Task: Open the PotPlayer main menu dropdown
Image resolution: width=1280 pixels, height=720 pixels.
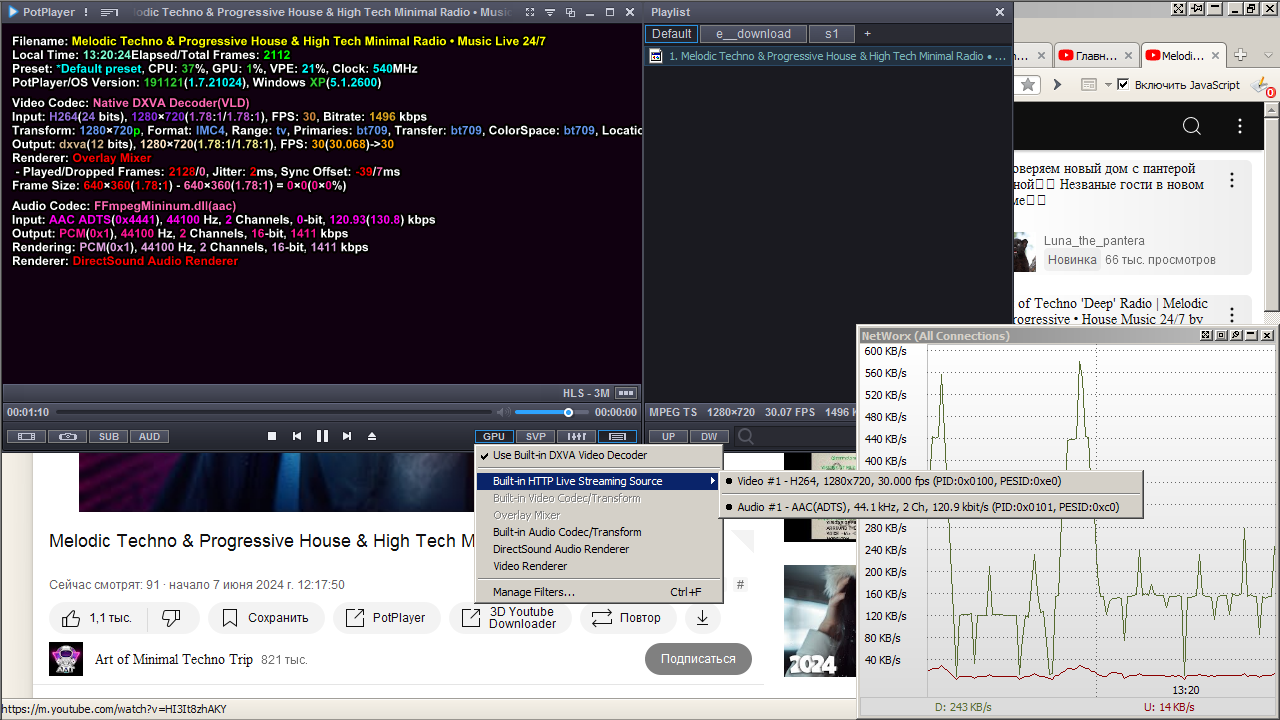Action: pyautogui.click(x=41, y=12)
